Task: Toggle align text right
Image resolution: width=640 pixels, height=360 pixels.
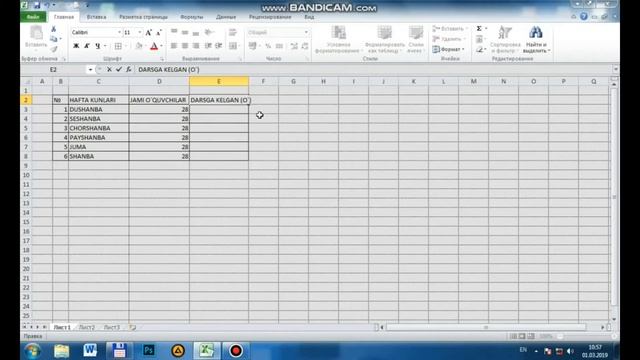Action: click(196, 46)
